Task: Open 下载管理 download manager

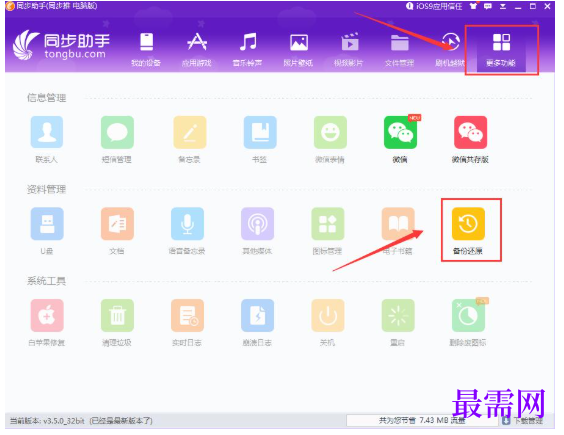Action: [522, 421]
